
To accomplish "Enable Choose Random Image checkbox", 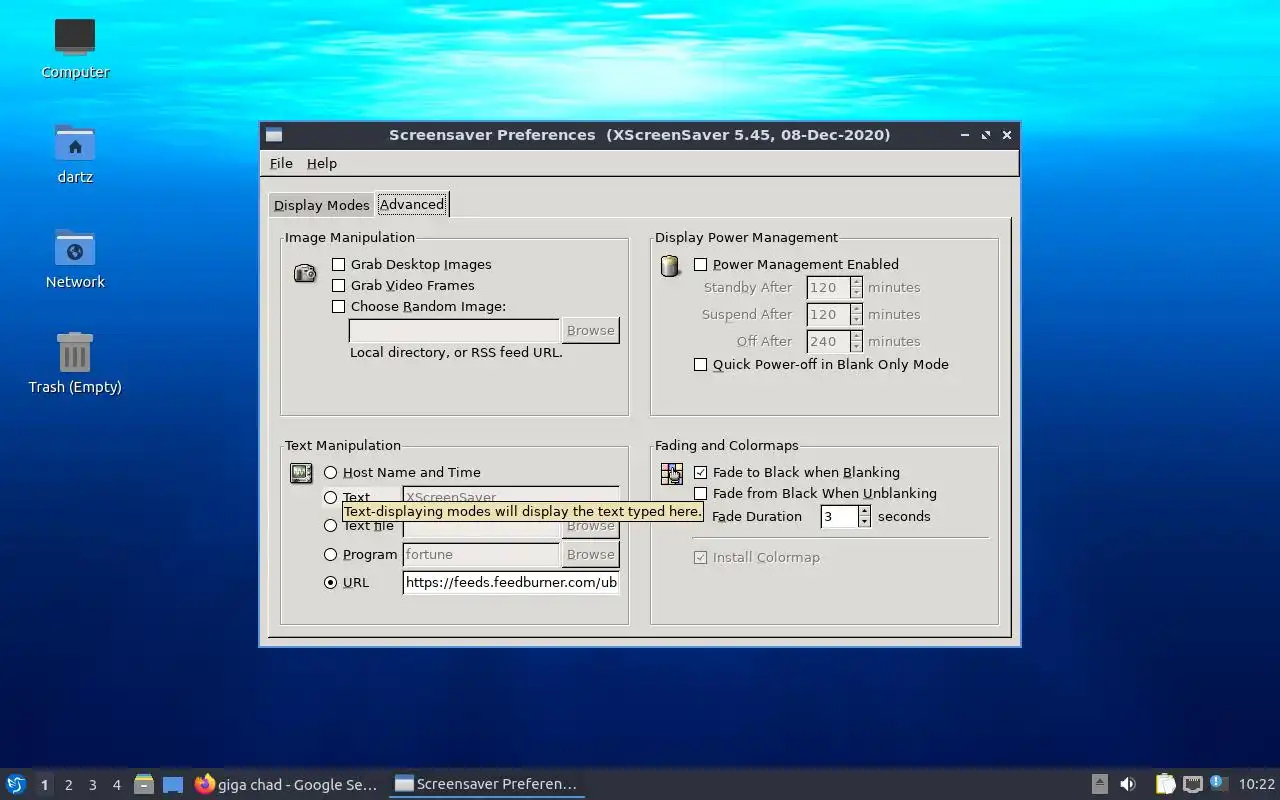I will 338,307.
